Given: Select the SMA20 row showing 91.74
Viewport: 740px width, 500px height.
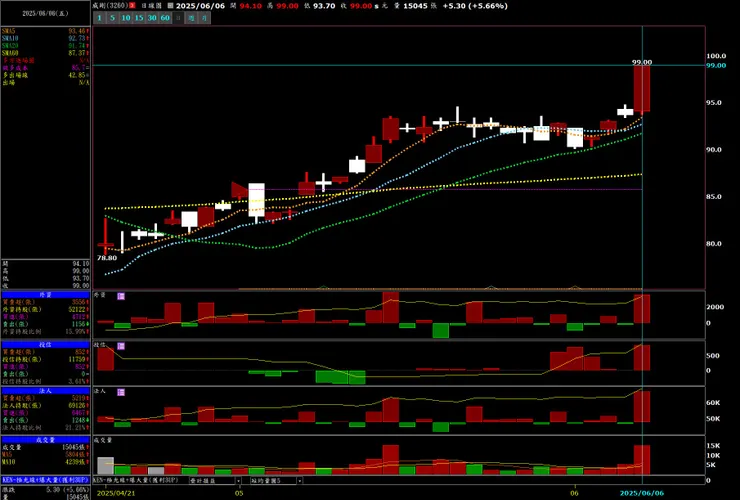Looking at the screenshot, I should click(45, 46).
